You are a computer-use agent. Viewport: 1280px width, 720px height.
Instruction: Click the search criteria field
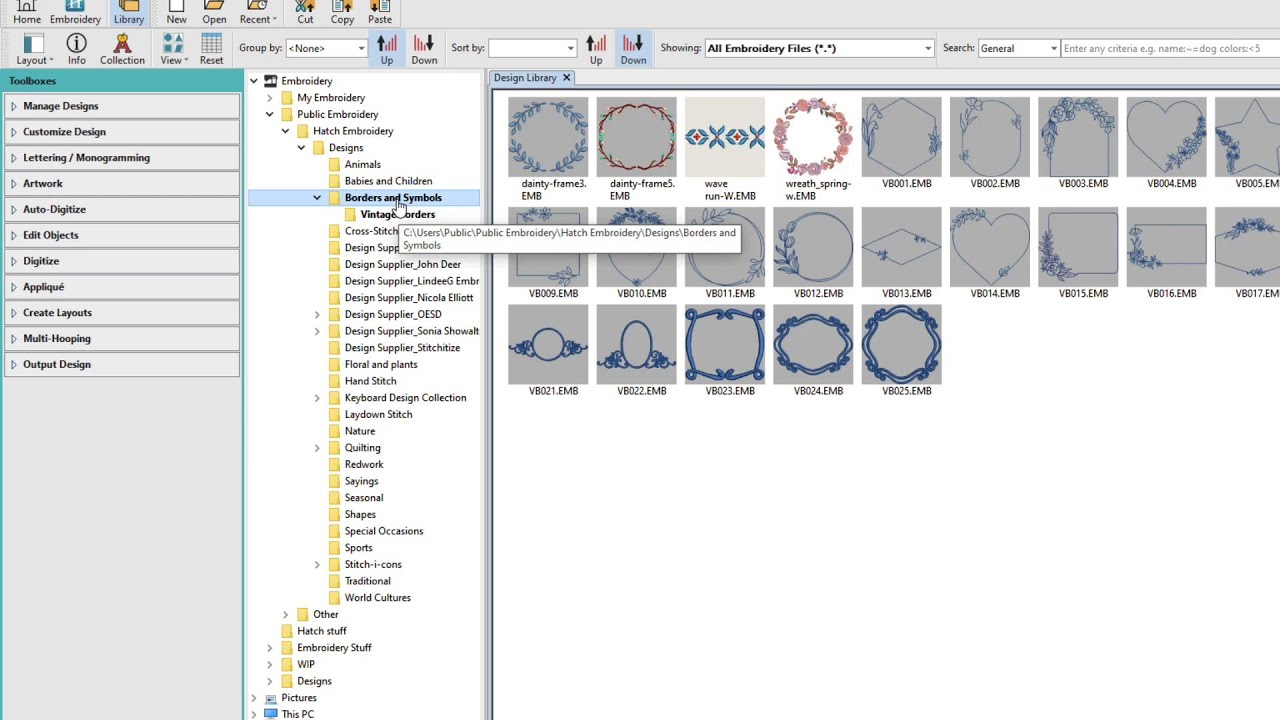click(1170, 48)
